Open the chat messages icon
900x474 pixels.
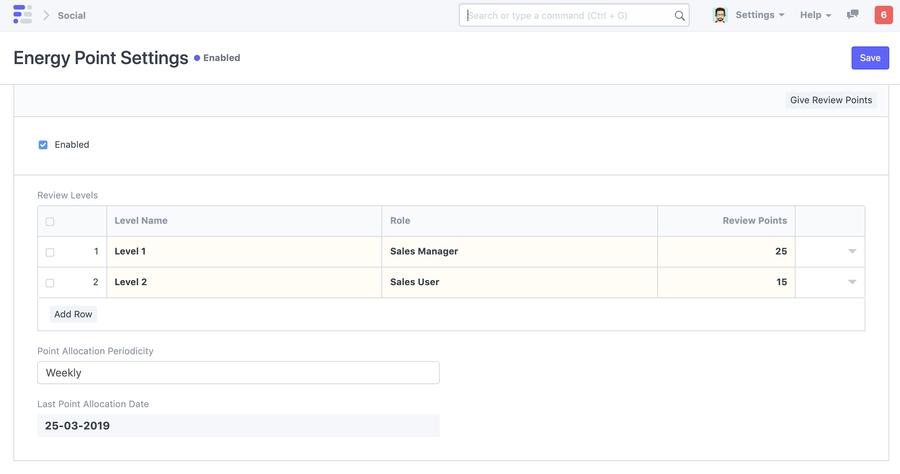[852, 15]
